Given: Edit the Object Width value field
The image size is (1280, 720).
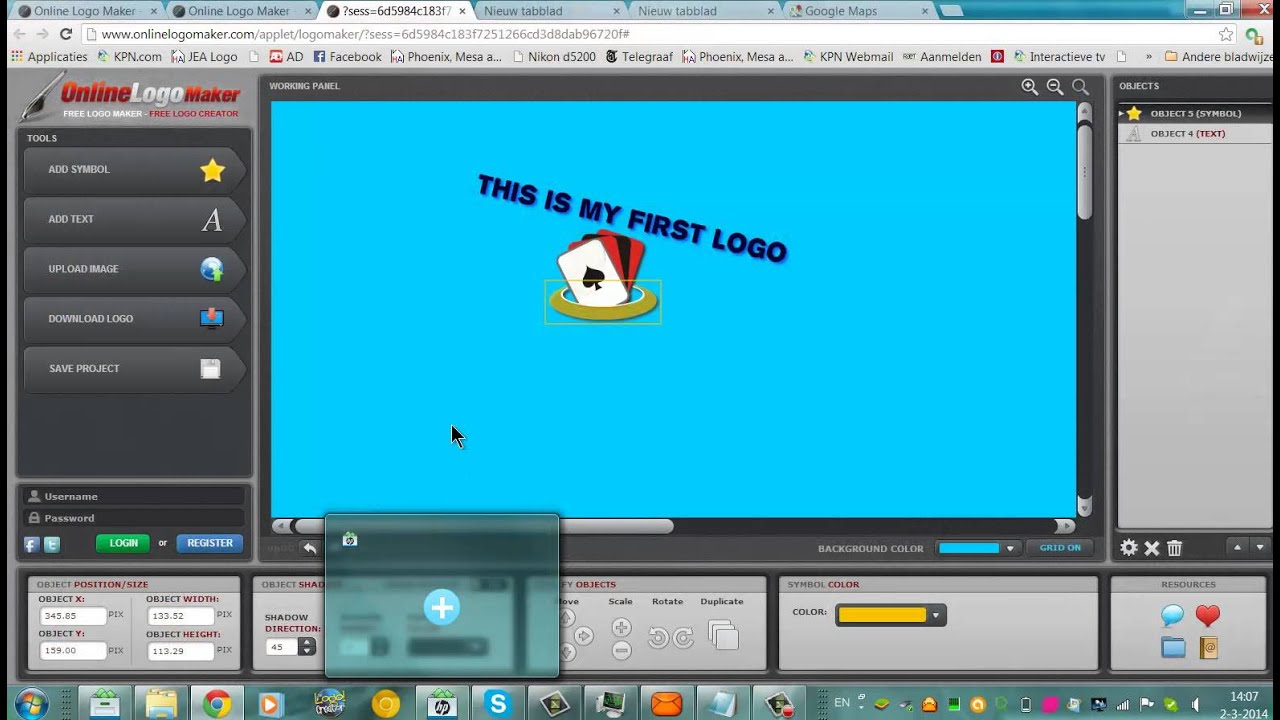Looking at the screenshot, I should coord(180,617).
